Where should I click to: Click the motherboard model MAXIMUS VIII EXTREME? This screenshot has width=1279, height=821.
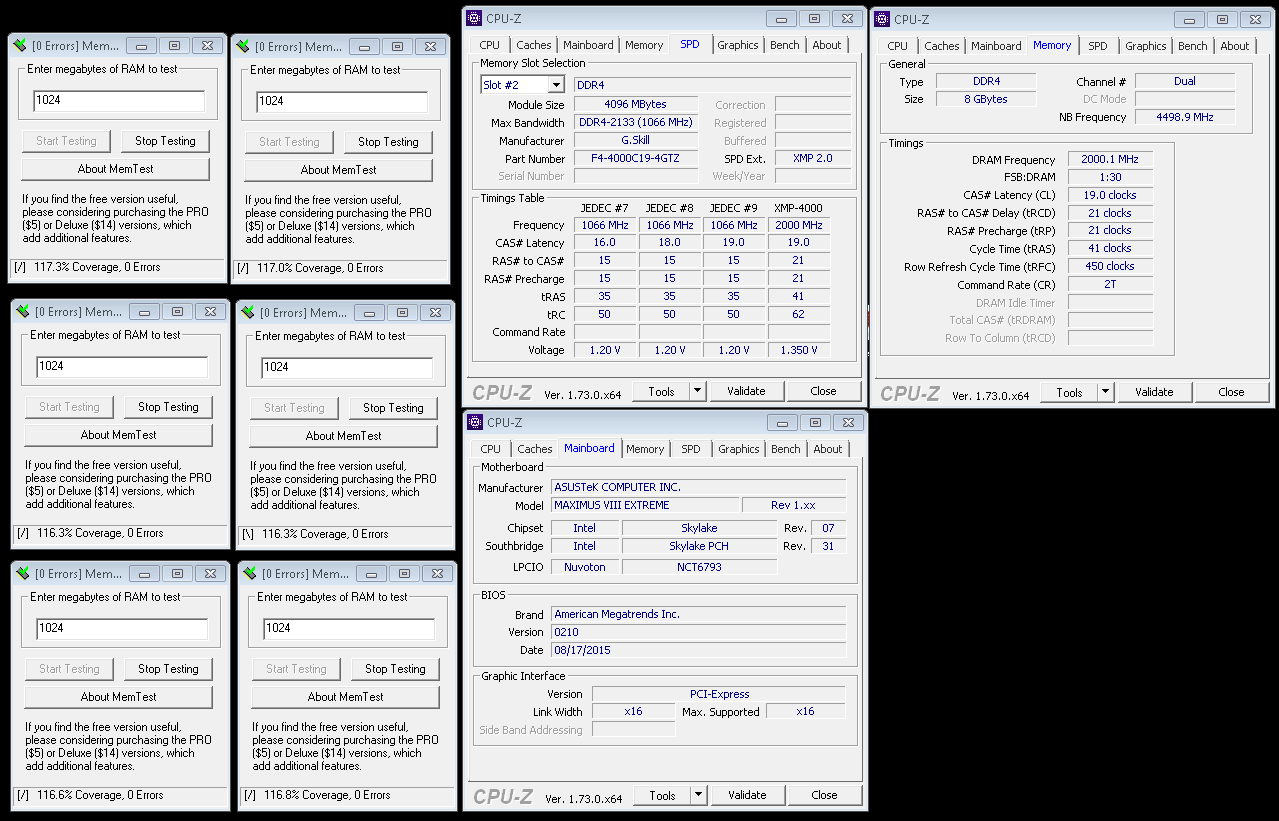[x=646, y=506]
